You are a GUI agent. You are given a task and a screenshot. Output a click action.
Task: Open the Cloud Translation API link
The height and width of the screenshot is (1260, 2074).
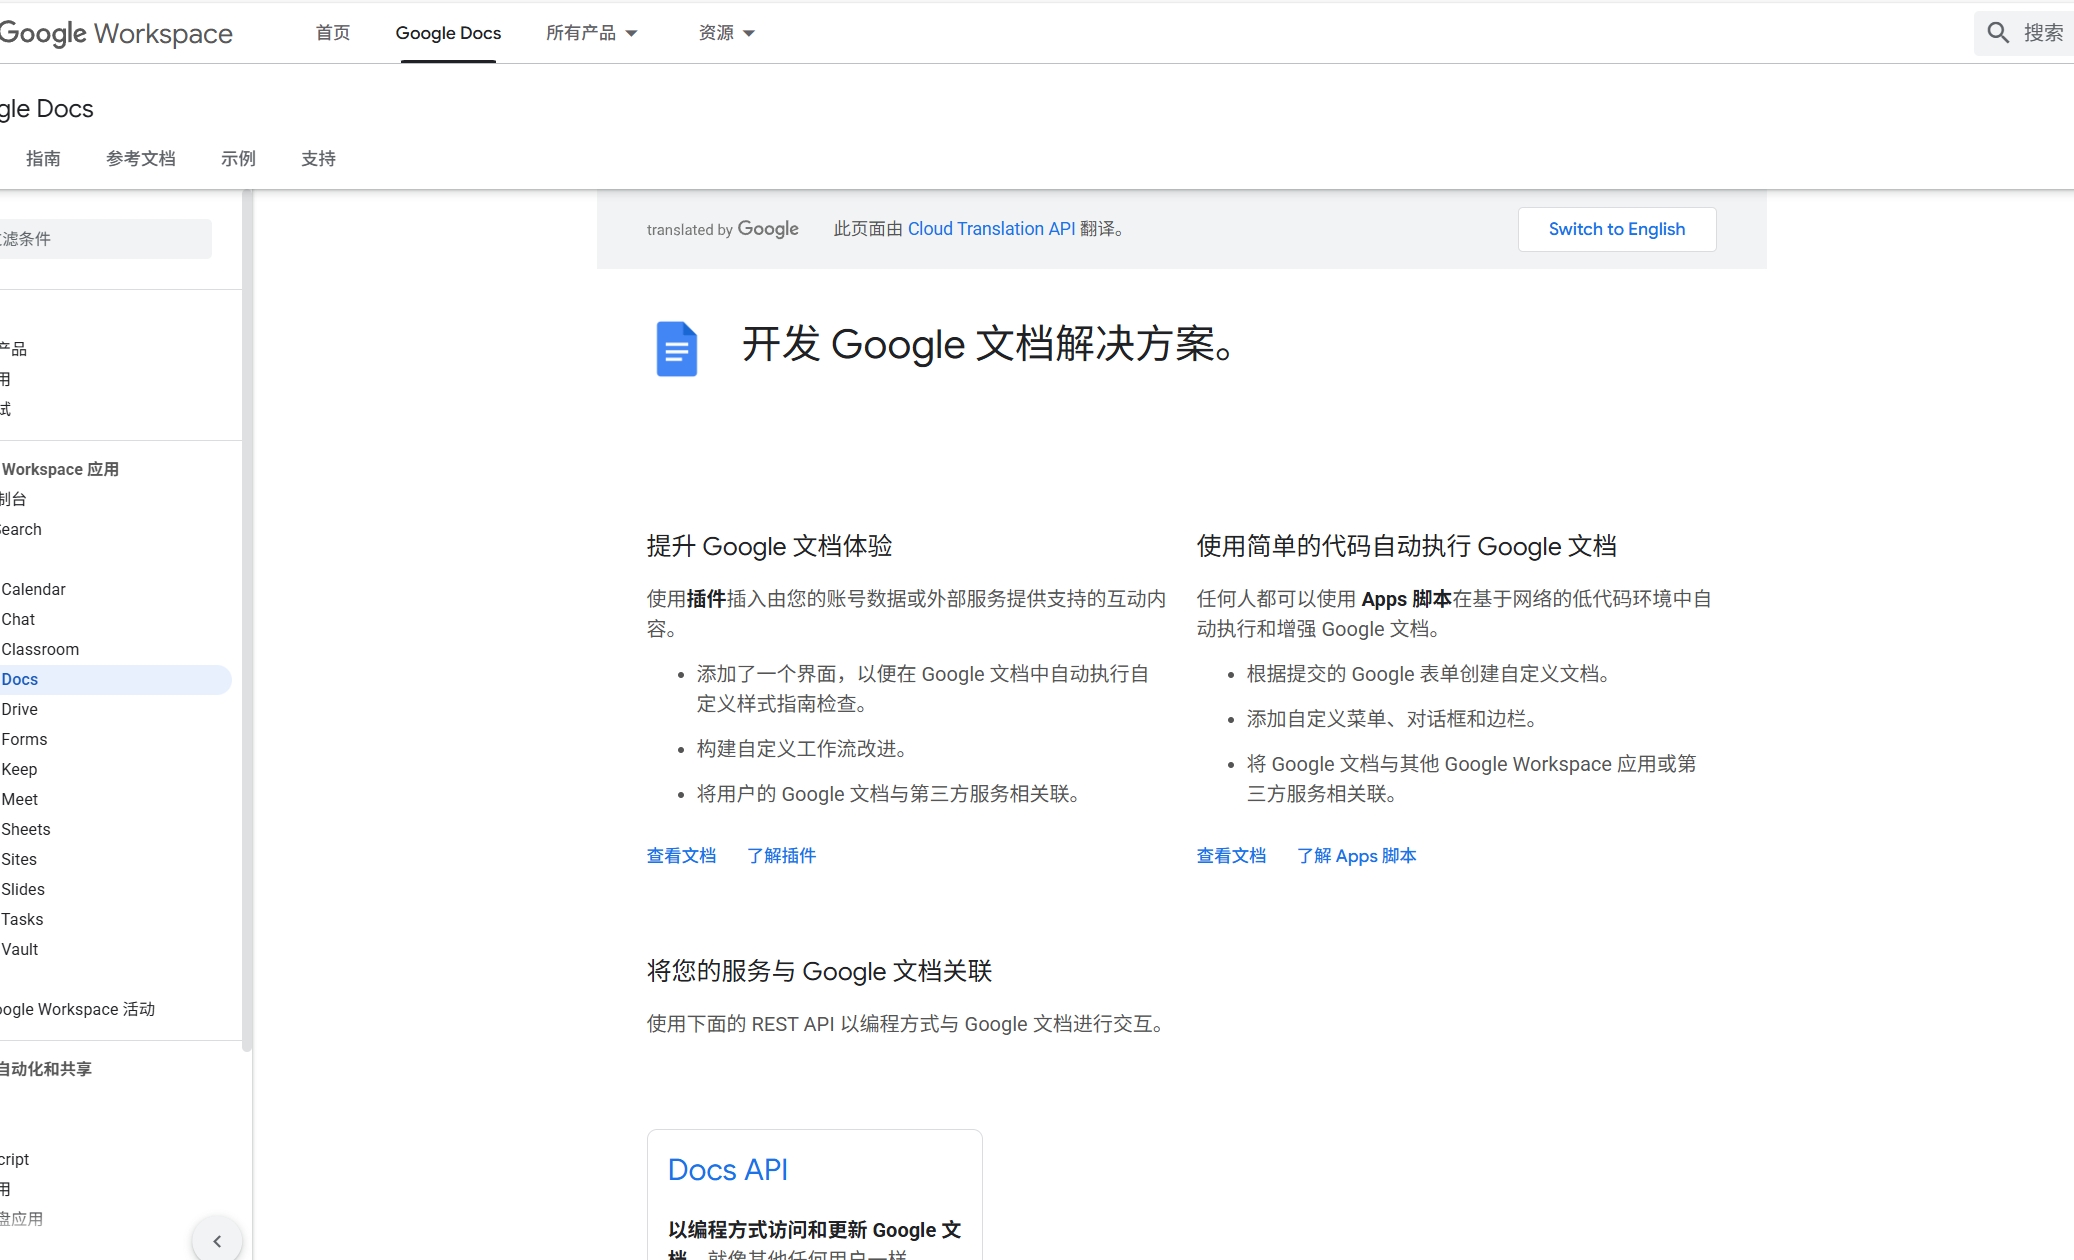[991, 229]
